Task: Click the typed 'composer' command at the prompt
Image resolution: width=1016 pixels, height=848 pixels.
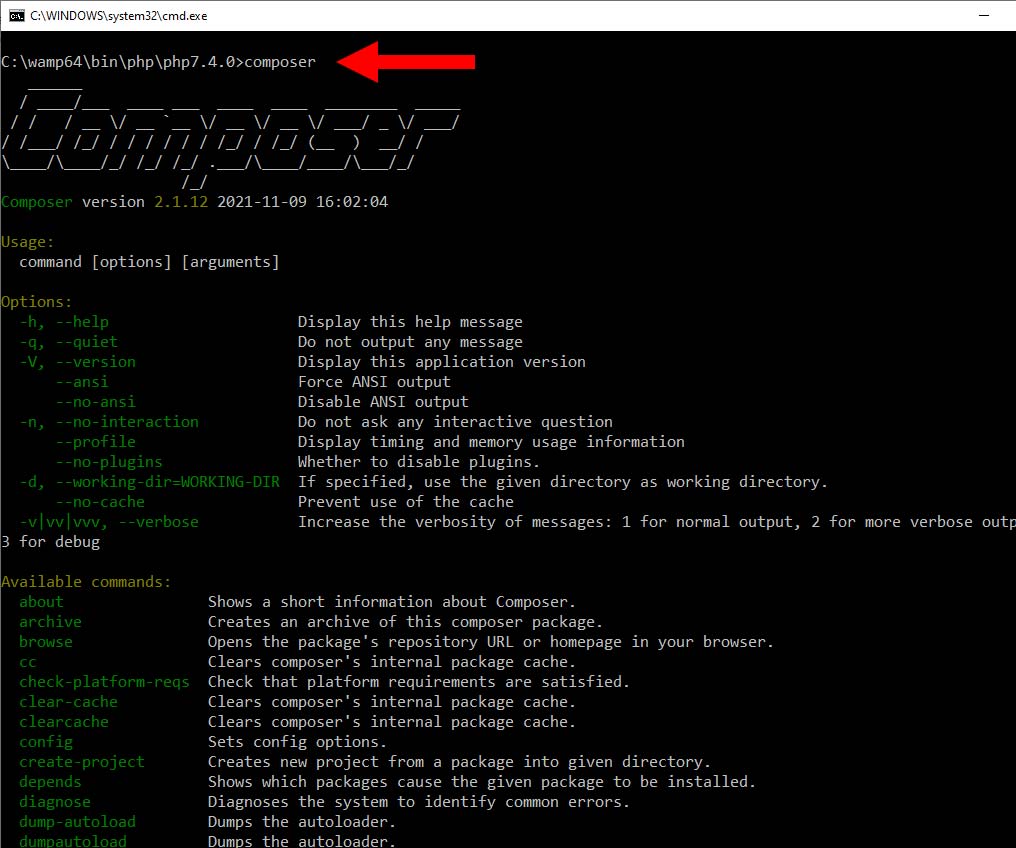Action: 280,62
